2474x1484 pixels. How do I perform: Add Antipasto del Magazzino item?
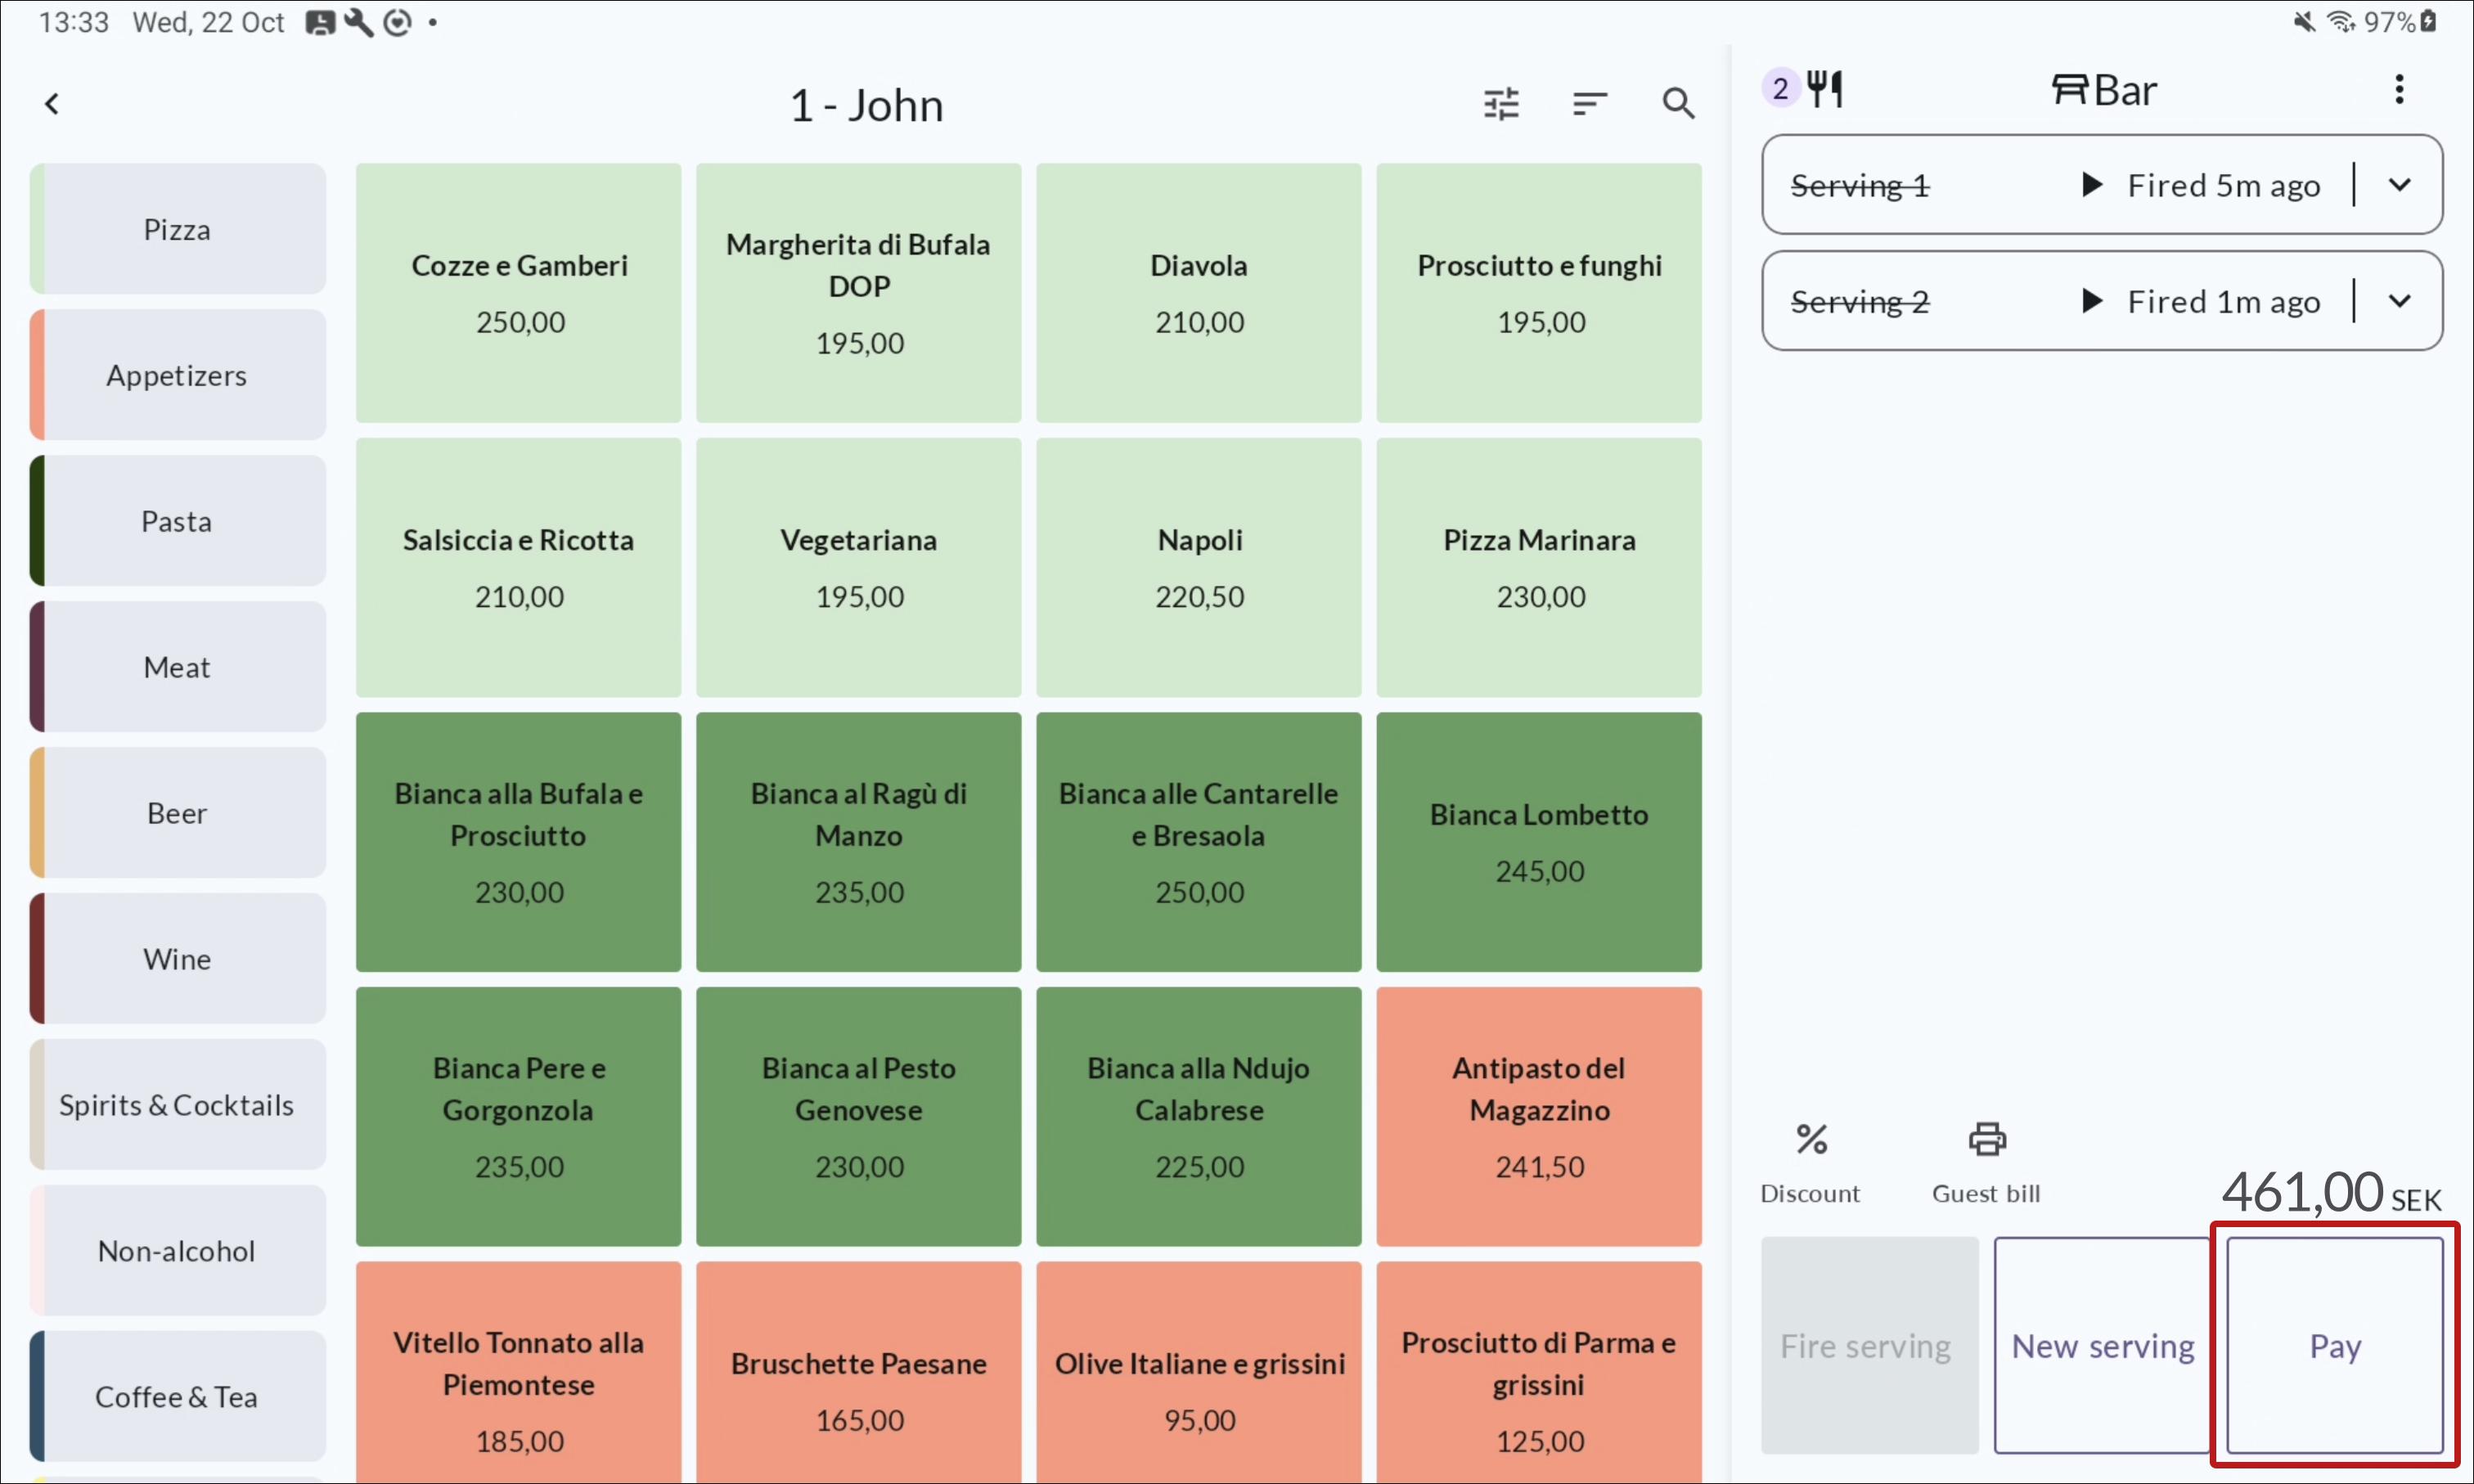[x=1538, y=1116]
